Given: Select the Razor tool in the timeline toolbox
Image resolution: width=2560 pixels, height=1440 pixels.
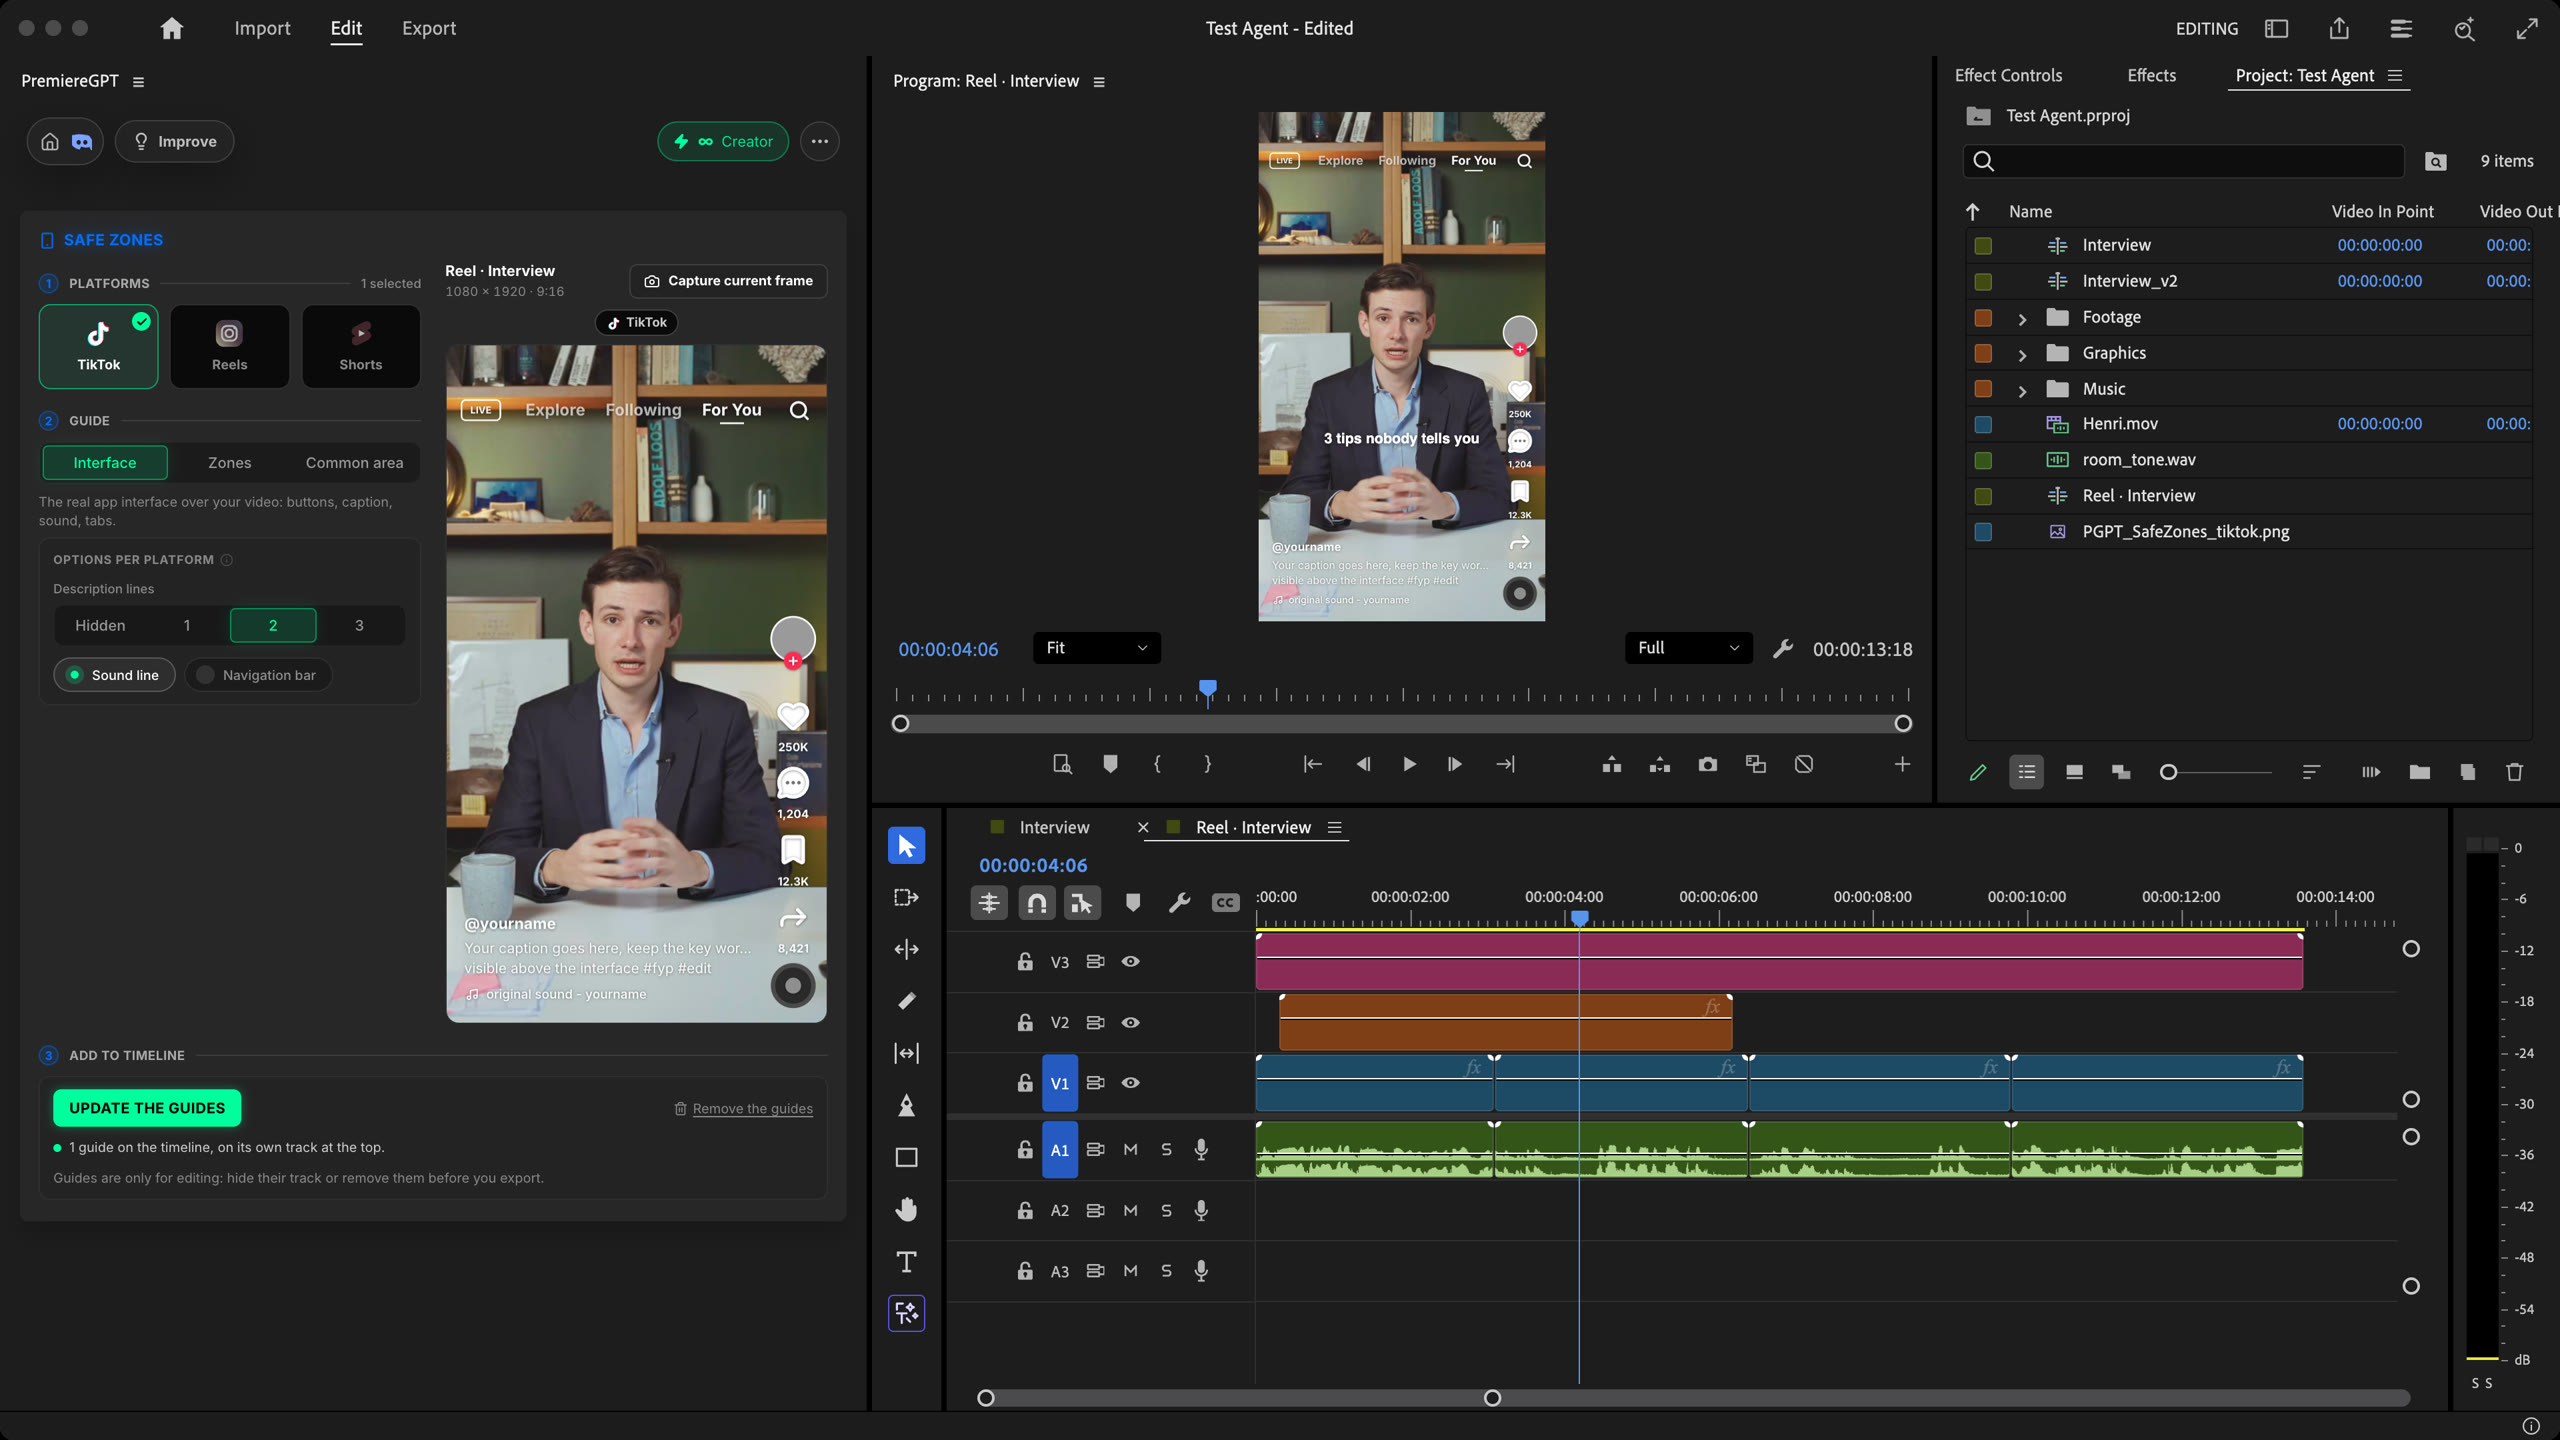Looking at the screenshot, I should click(906, 1001).
